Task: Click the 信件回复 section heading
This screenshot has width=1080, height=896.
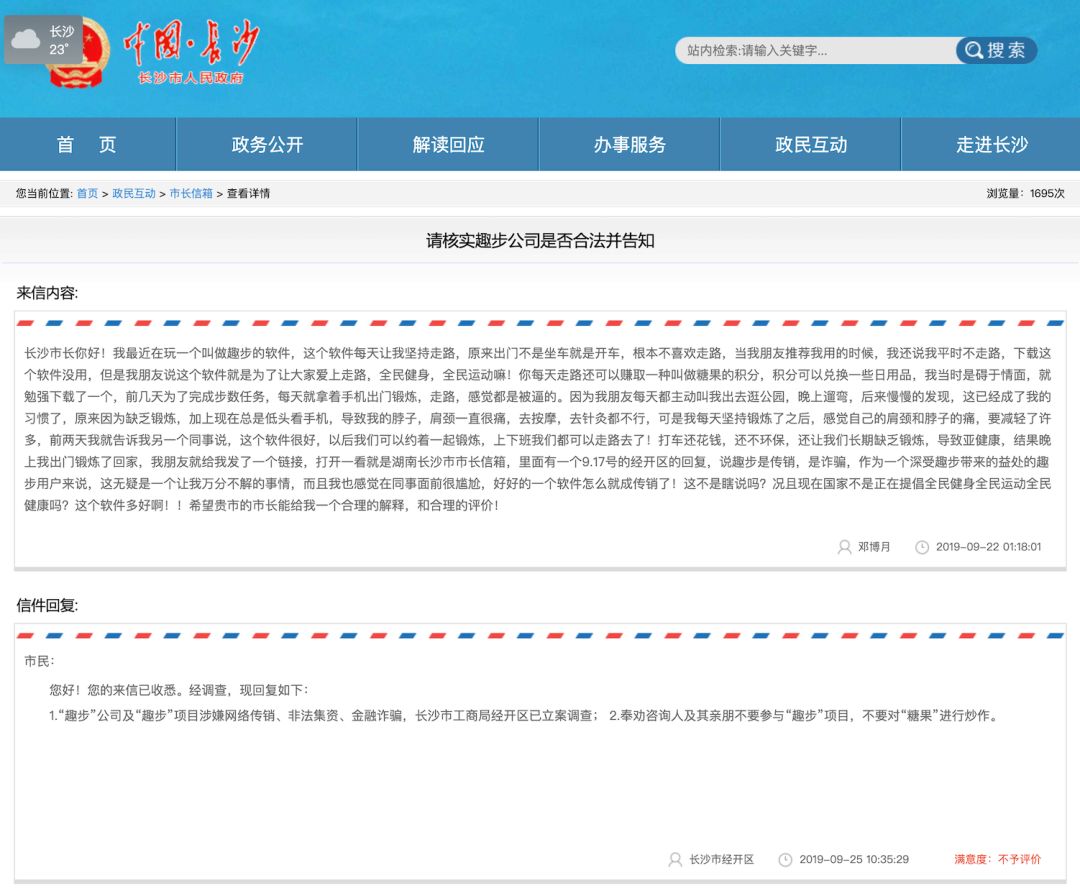Action: [47, 605]
